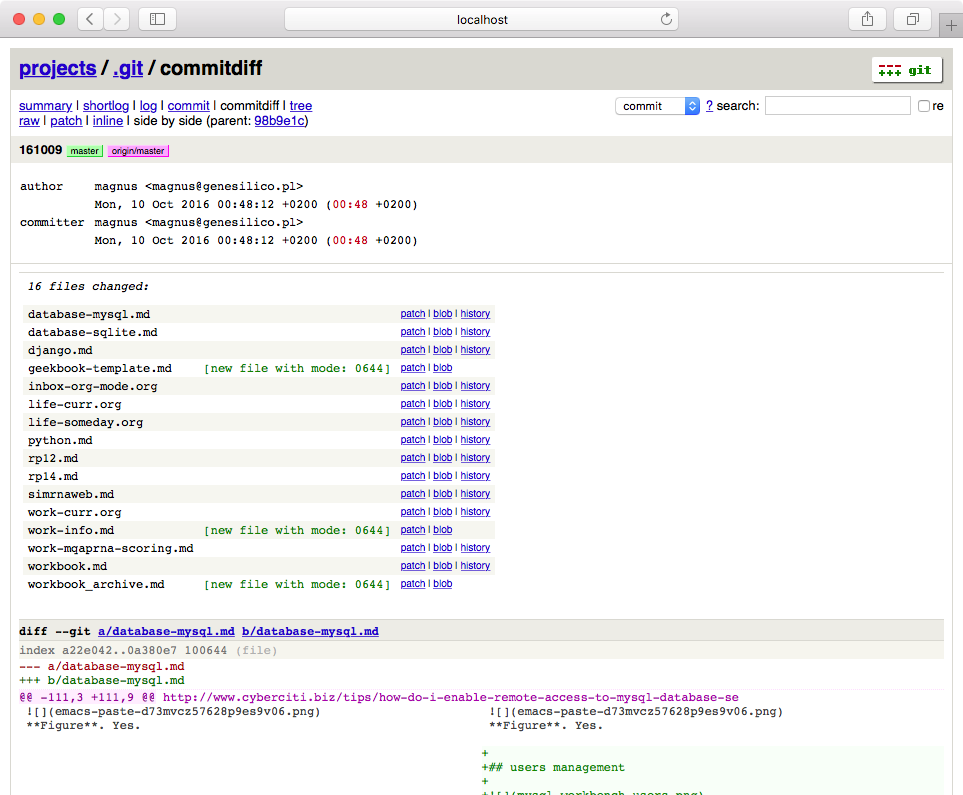Click the localhost address bar
The image size is (963, 795).
pos(482,19)
